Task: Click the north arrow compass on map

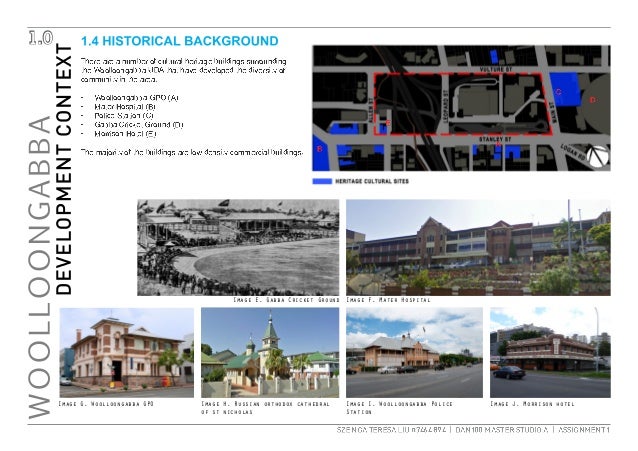Action: tap(598, 156)
